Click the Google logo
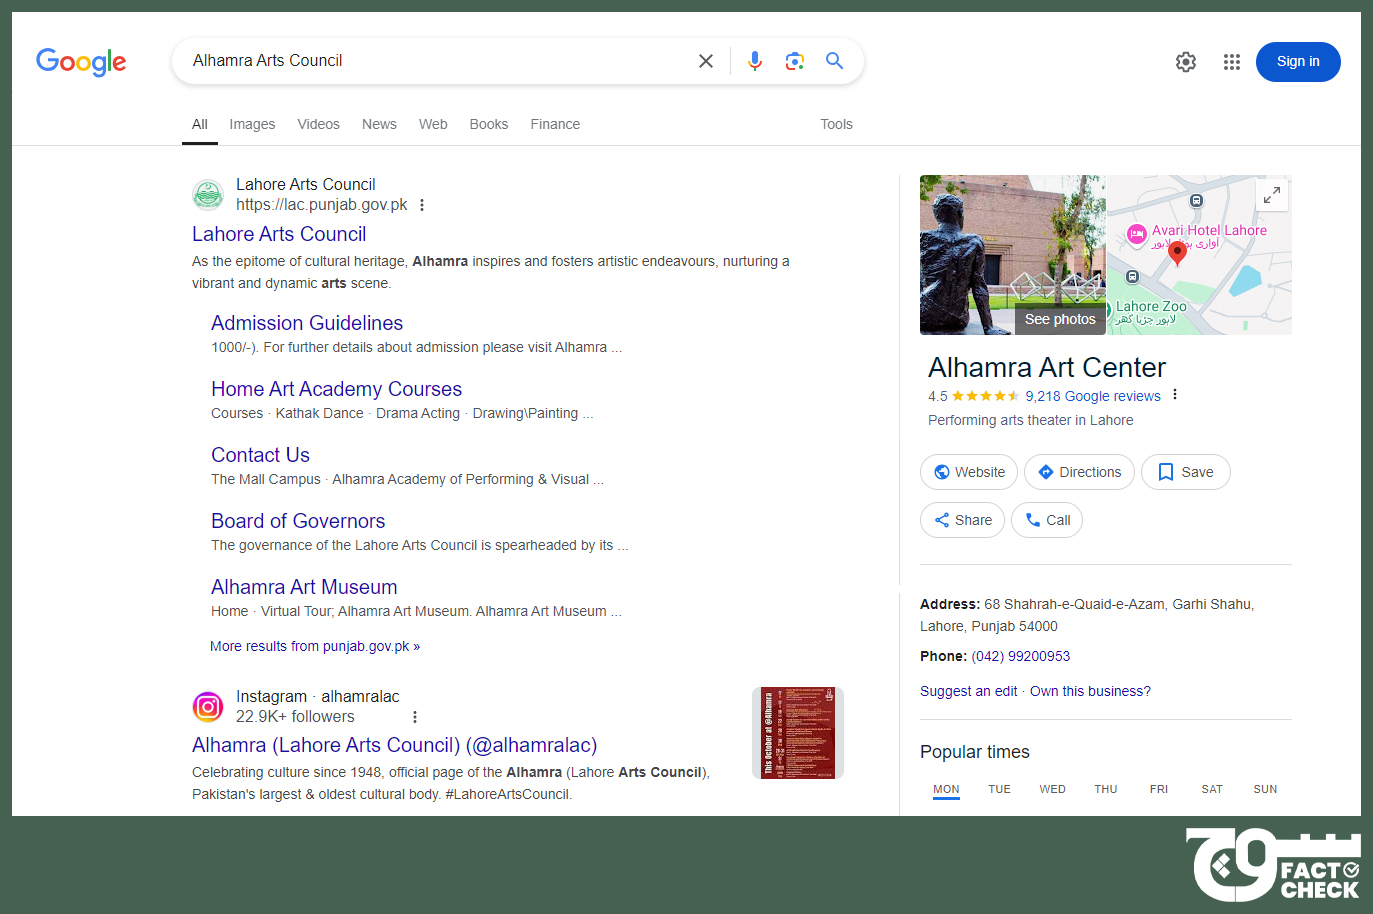 [x=81, y=62]
